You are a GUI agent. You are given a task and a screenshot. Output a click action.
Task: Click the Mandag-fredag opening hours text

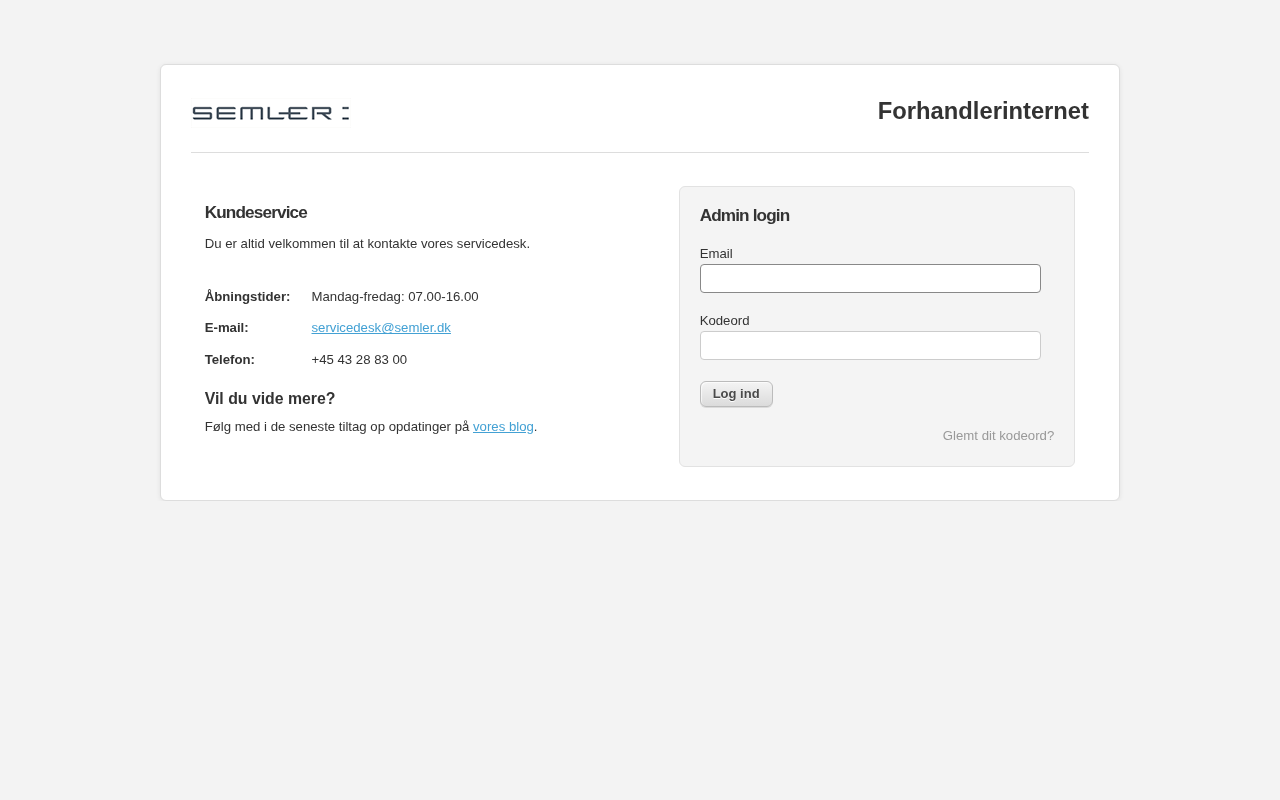(395, 297)
